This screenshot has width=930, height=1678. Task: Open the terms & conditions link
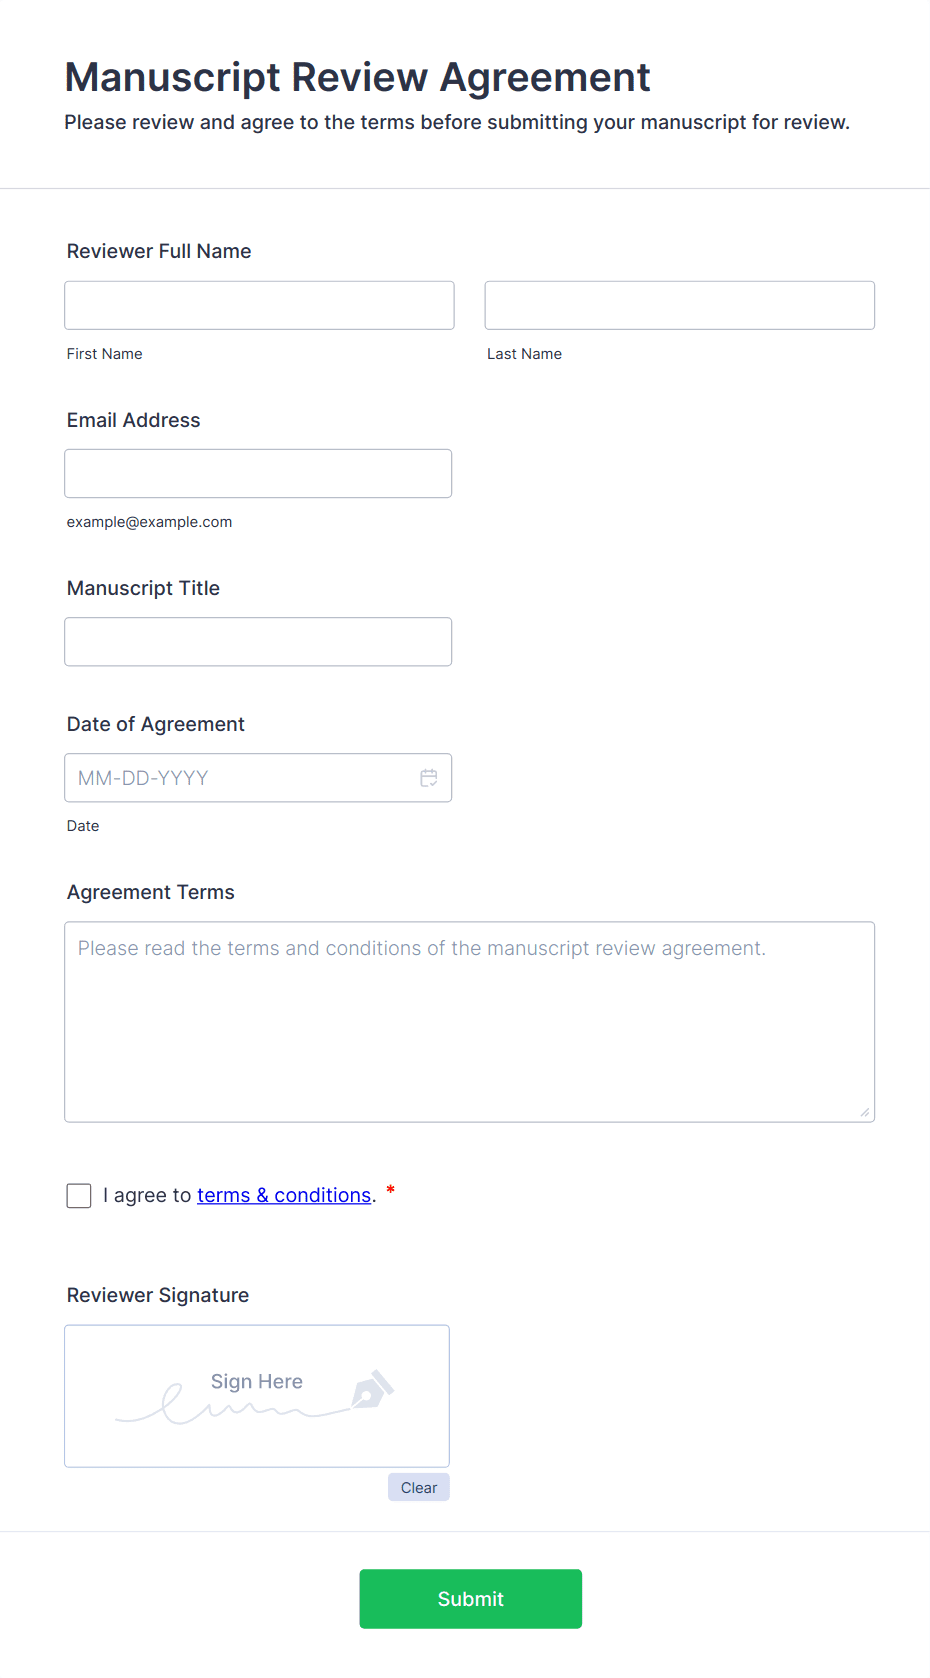coord(284,1196)
